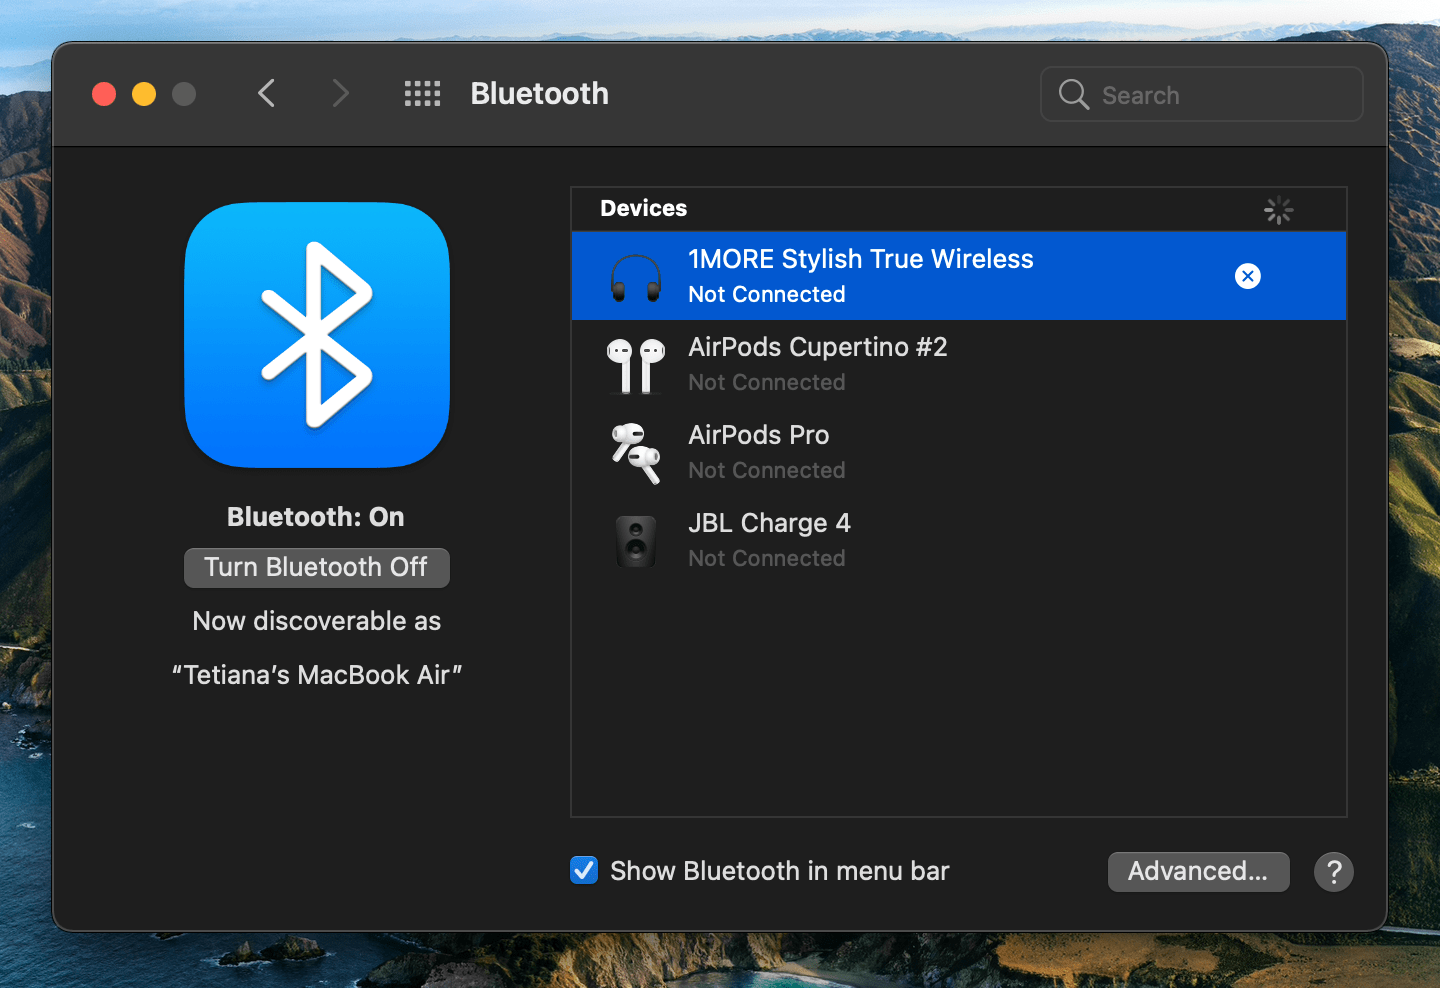The image size is (1440, 988).
Task: Turn Bluetooth Off button
Action: click(x=317, y=568)
